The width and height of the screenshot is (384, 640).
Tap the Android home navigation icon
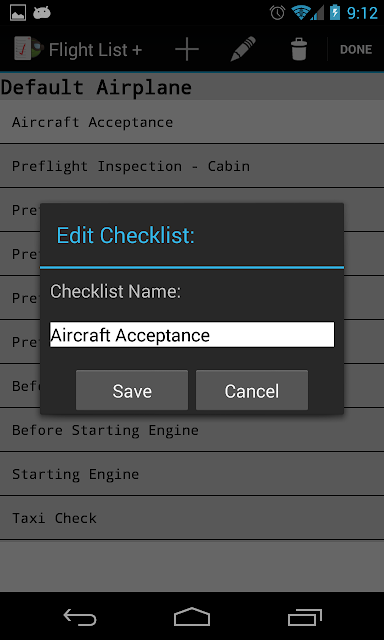coord(192,616)
